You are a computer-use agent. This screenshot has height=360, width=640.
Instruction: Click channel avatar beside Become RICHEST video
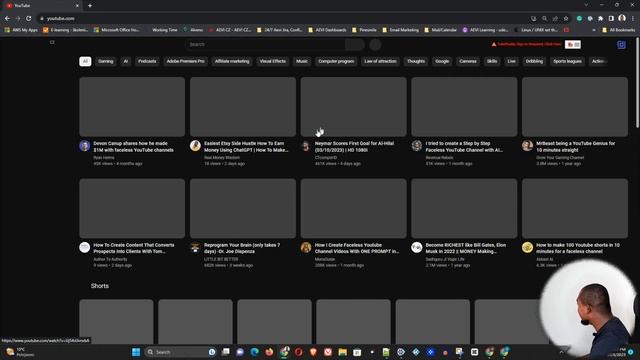(x=417, y=247)
